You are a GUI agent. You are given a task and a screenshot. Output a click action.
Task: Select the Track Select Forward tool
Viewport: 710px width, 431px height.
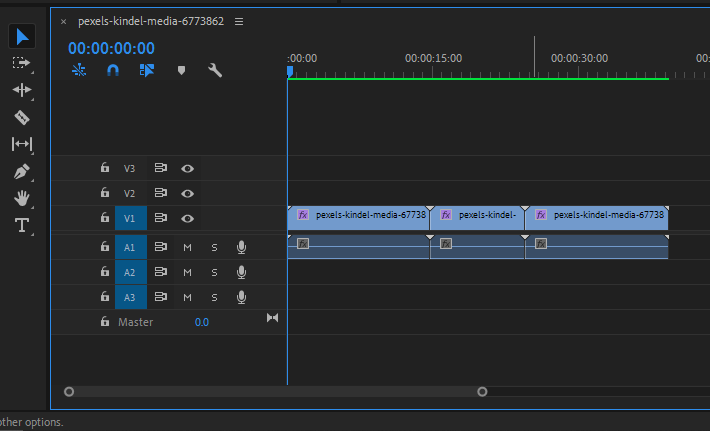pyautogui.click(x=21, y=63)
